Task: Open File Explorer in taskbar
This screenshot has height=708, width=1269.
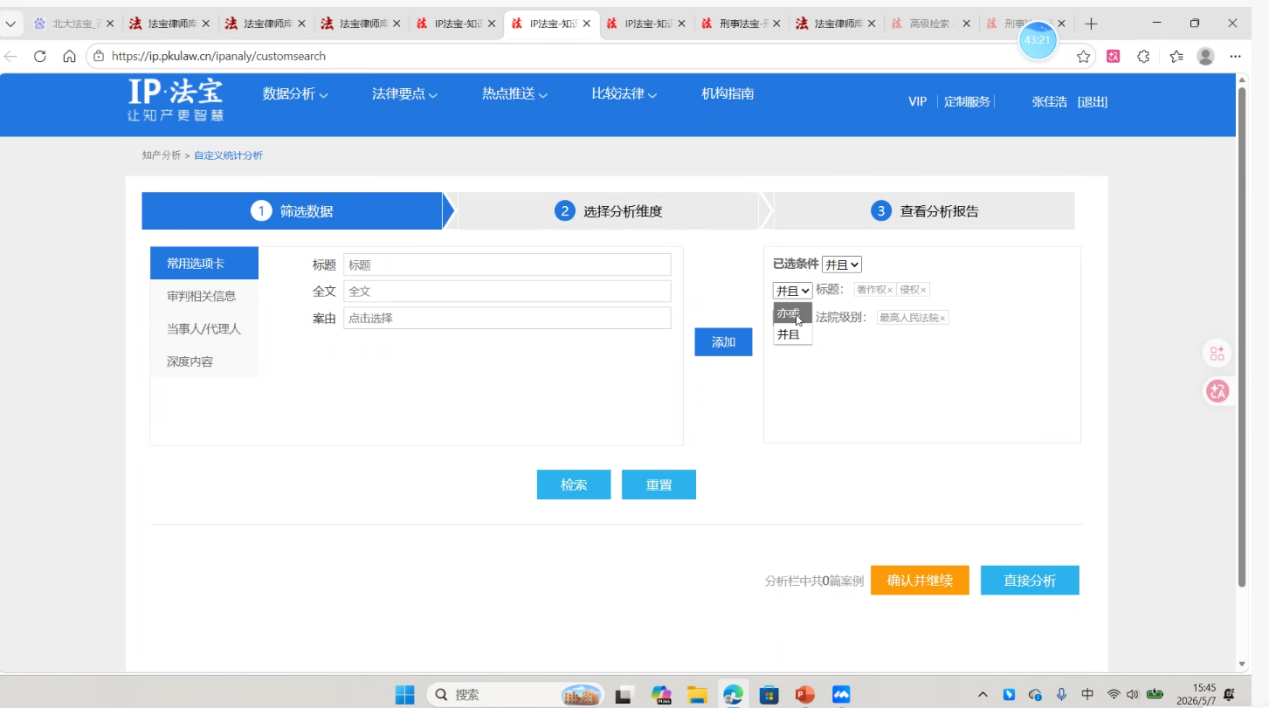Action: tap(697, 694)
